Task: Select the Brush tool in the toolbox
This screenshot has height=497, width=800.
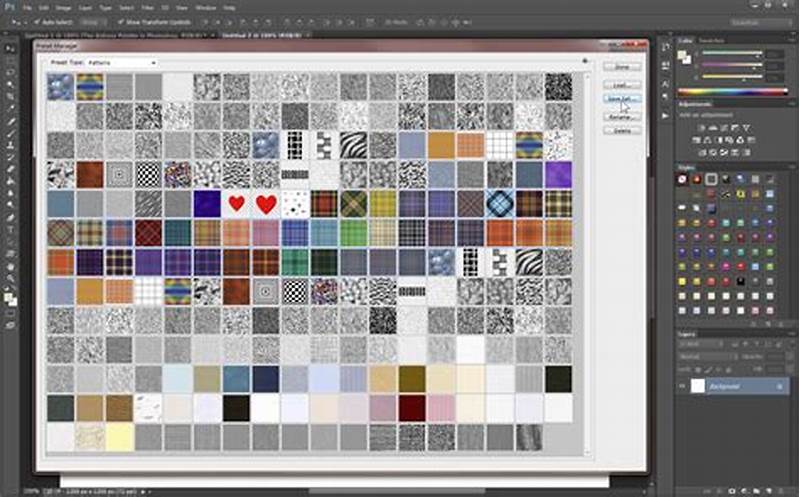Action: coord(10,134)
